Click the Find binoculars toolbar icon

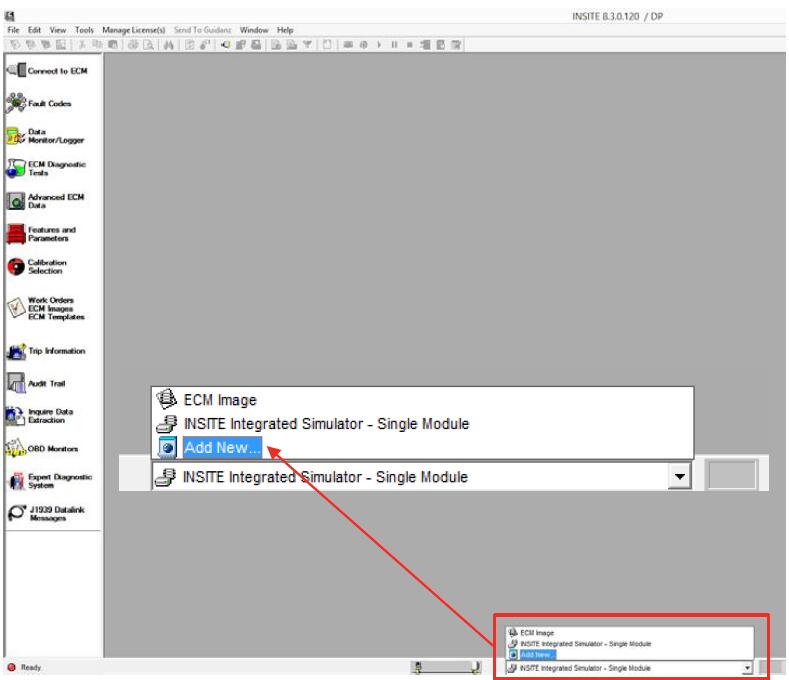click(169, 45)
